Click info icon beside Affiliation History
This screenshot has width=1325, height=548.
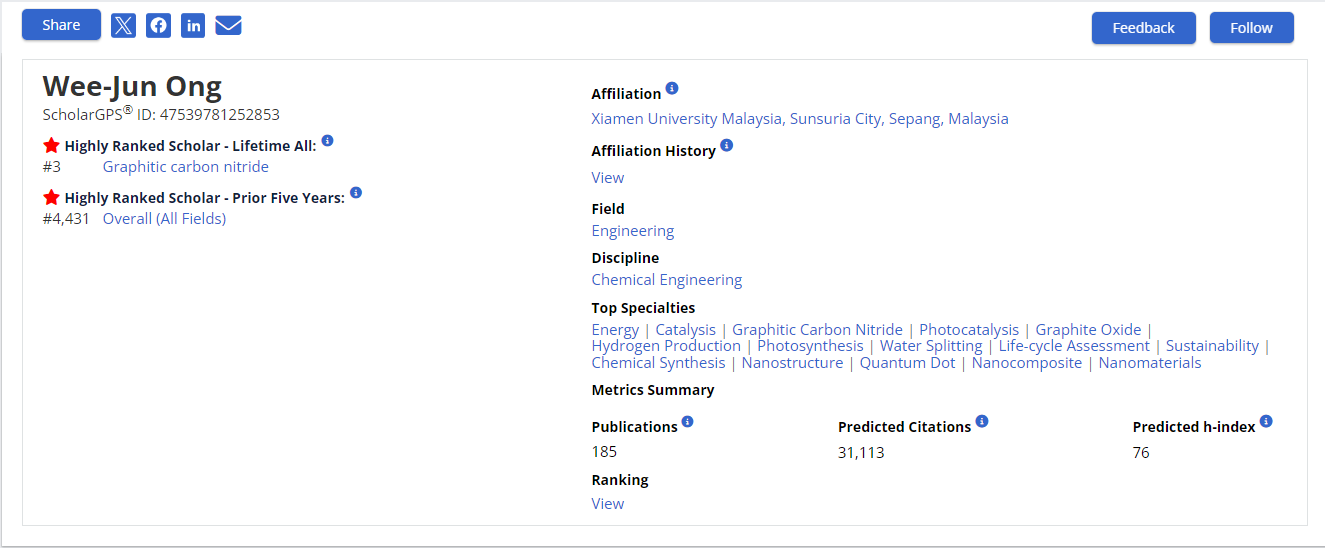click(x=727, y=146)
